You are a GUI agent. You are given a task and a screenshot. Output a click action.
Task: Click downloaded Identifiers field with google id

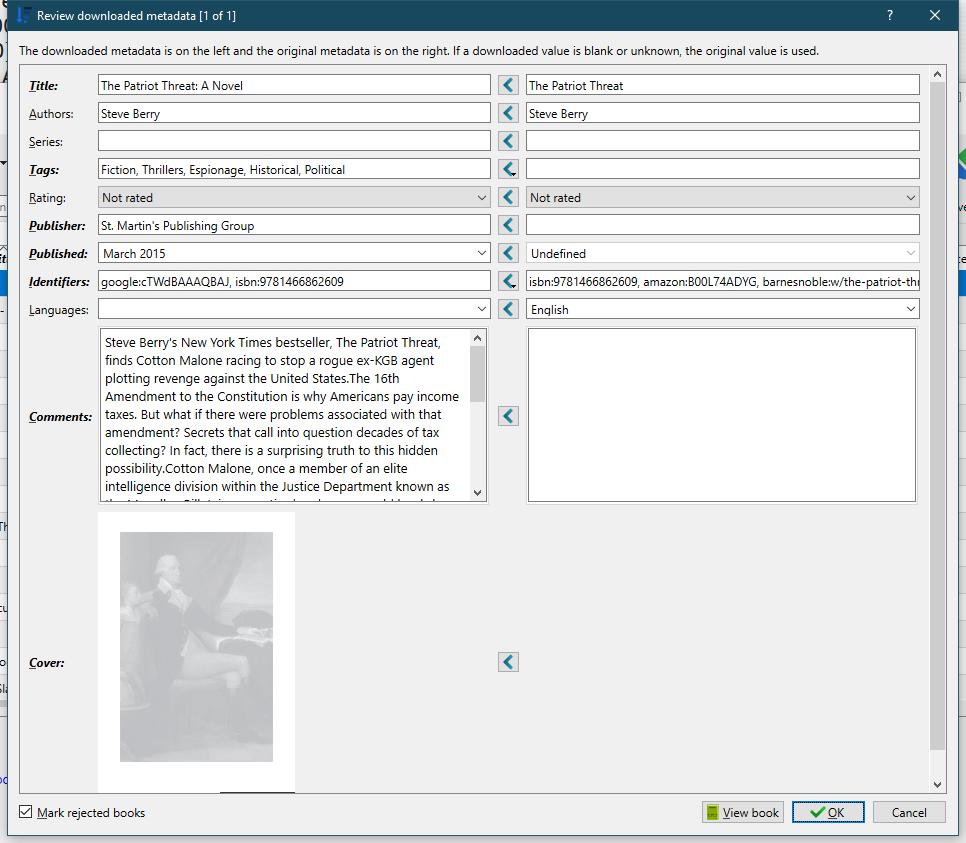click(x=294, y=281)
